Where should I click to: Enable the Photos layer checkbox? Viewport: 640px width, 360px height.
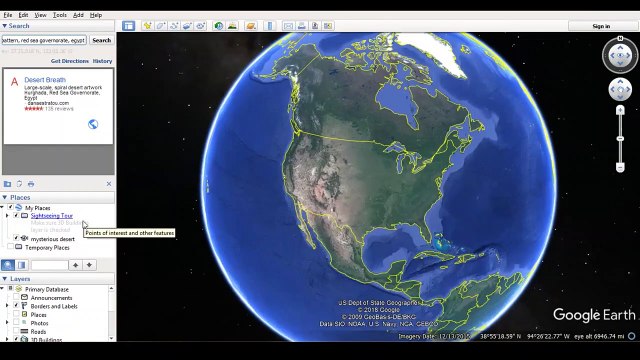(x=16, y=322)
